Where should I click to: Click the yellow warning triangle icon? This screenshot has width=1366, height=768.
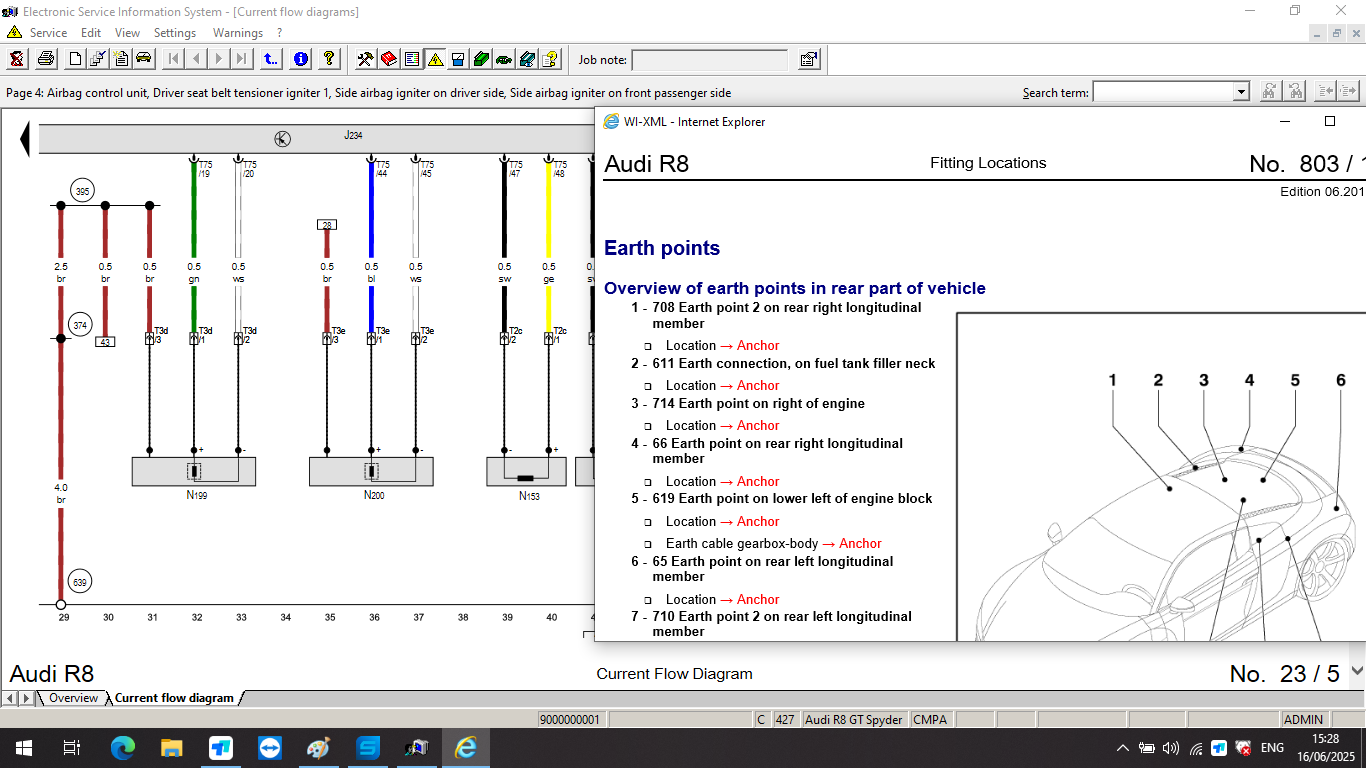435,59
